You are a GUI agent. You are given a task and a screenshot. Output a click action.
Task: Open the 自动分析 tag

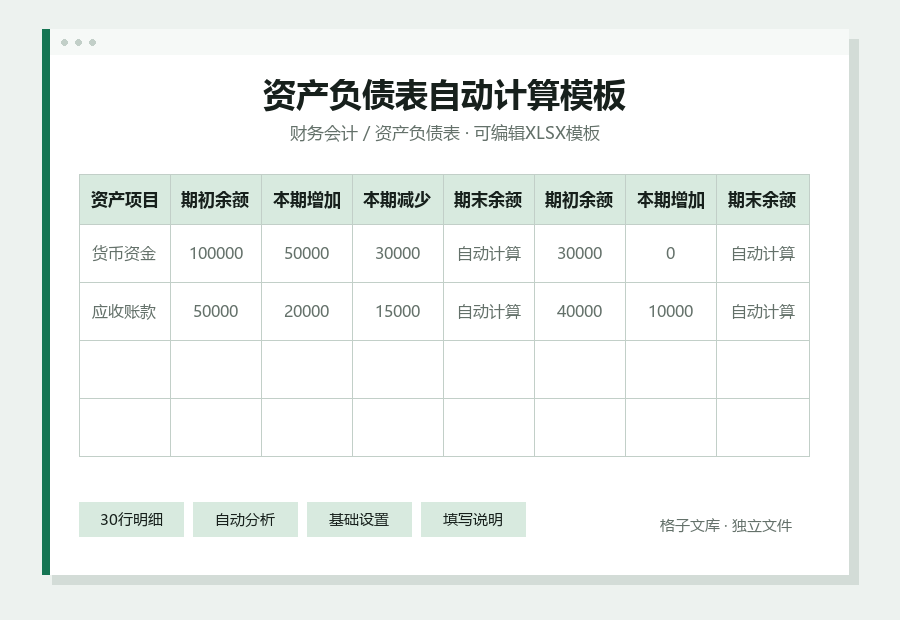pyautogui.click(x=245, y=520)
